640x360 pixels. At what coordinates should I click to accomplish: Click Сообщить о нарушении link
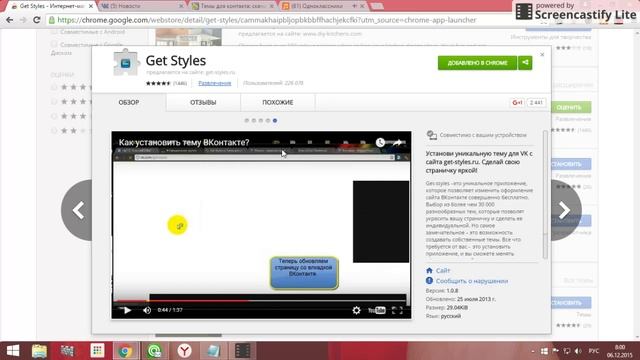[x=472, y=281]
